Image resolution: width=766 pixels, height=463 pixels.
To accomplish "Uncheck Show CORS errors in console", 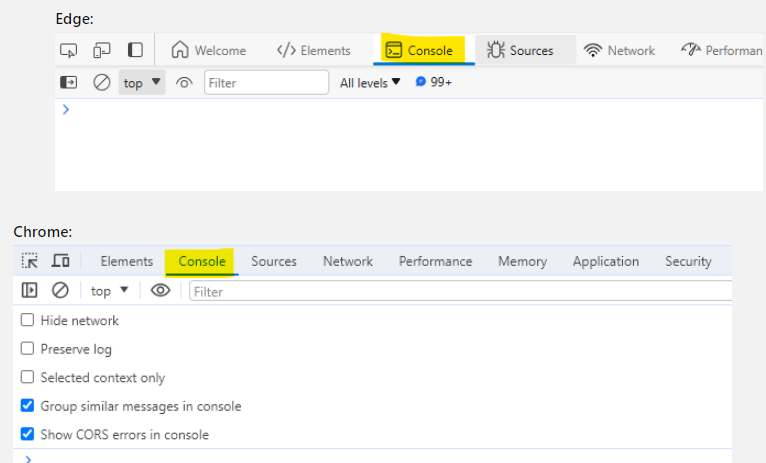I will pyautogui.click(x=27, y=434).
